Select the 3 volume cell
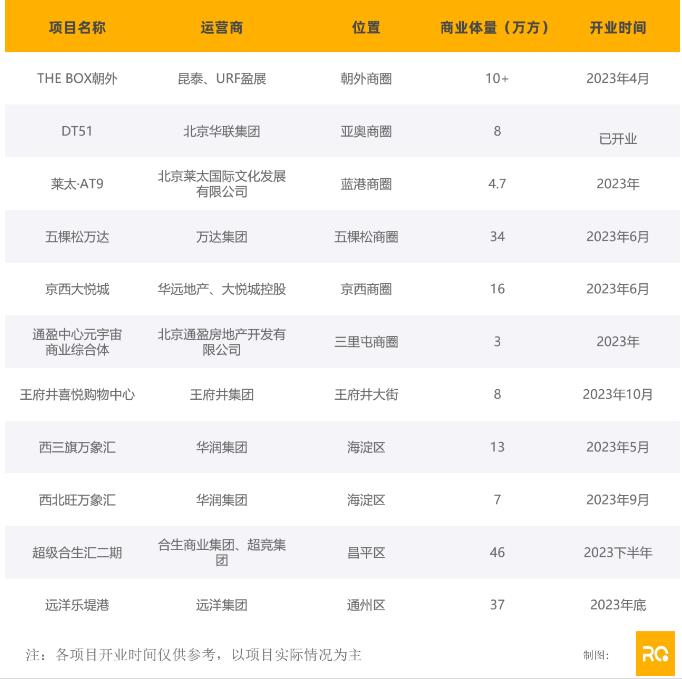 tap(497, 342)
